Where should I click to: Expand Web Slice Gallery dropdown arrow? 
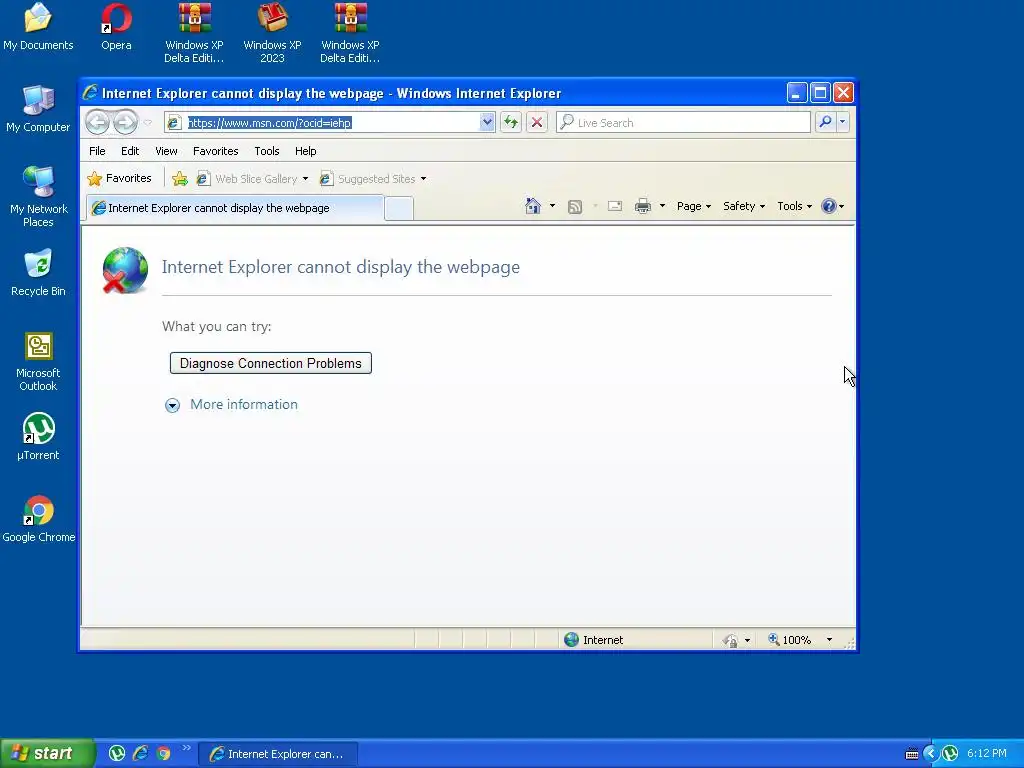305,179
